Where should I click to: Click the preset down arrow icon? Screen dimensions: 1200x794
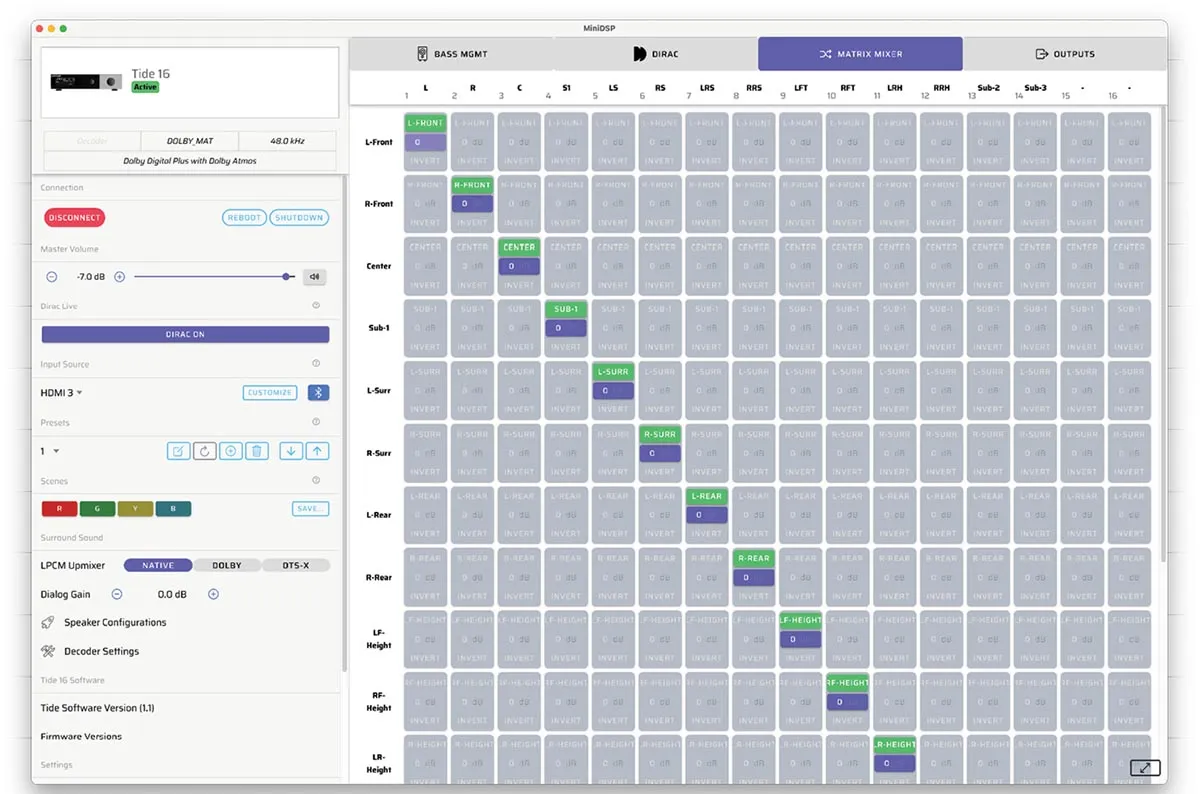point(291,451)
